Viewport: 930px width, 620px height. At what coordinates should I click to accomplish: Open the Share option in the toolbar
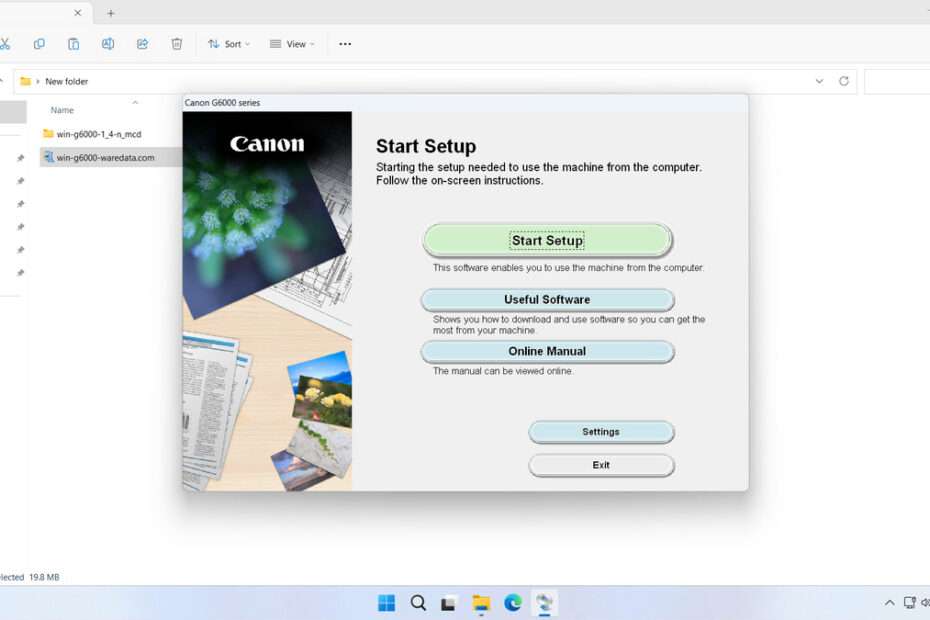tap(142, 44)
